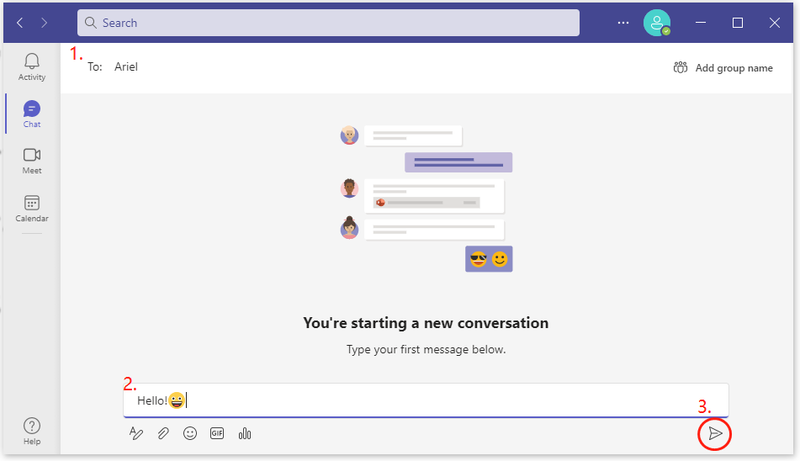Open the Meet section
The height and width of the screenshot is (461, 800).
tap(32, 161)
